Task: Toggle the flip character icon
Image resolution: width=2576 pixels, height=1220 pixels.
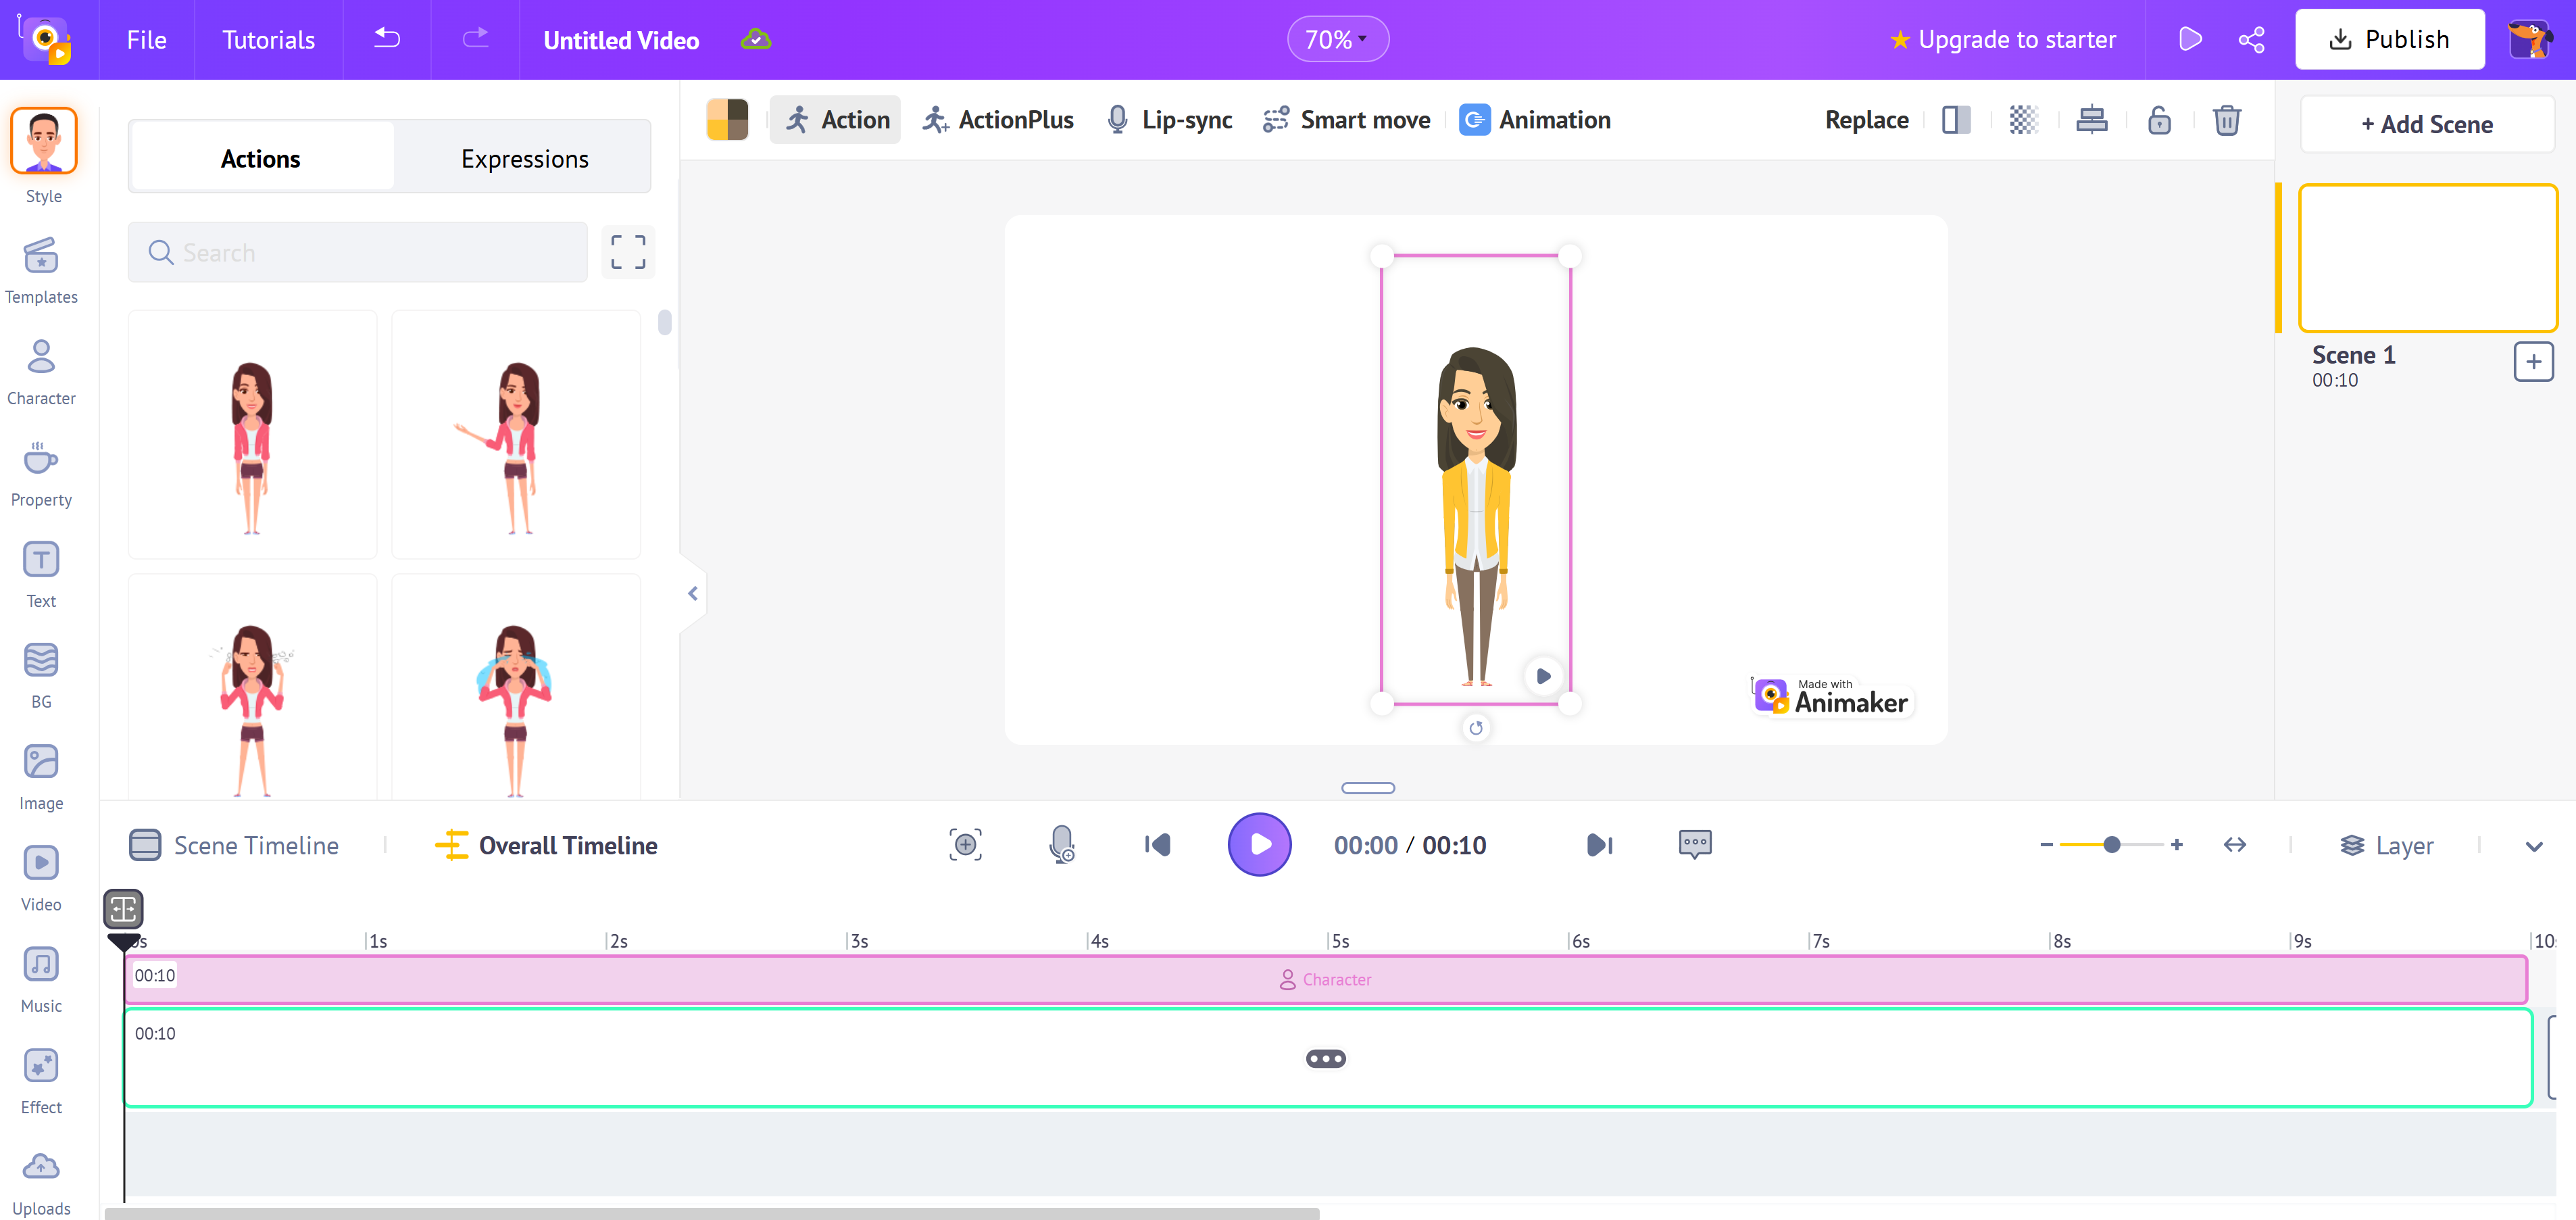Action: coord(1956,120)
